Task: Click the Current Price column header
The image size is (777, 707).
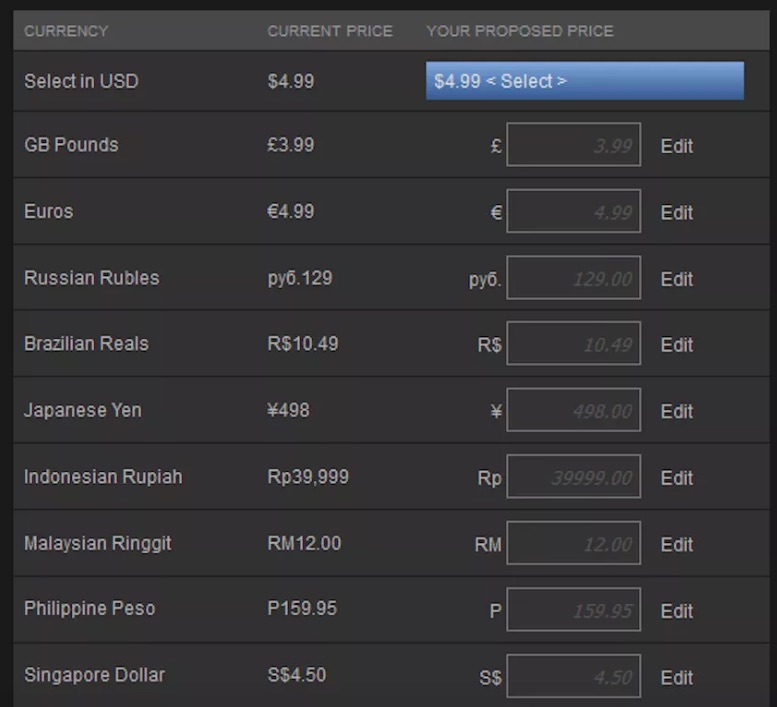Action: [x=330, y=31]
